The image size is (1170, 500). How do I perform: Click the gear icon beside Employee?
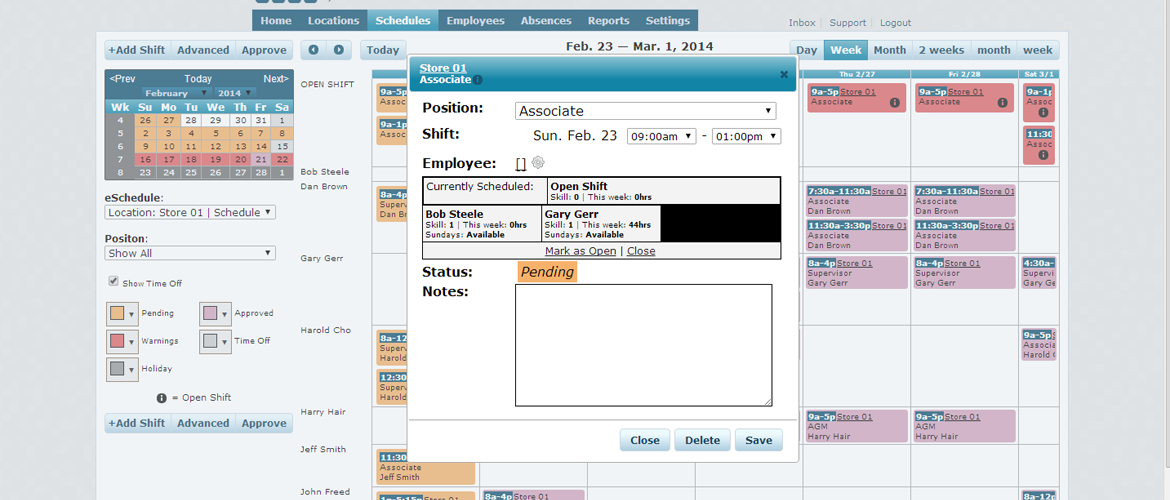coord(538,163)
